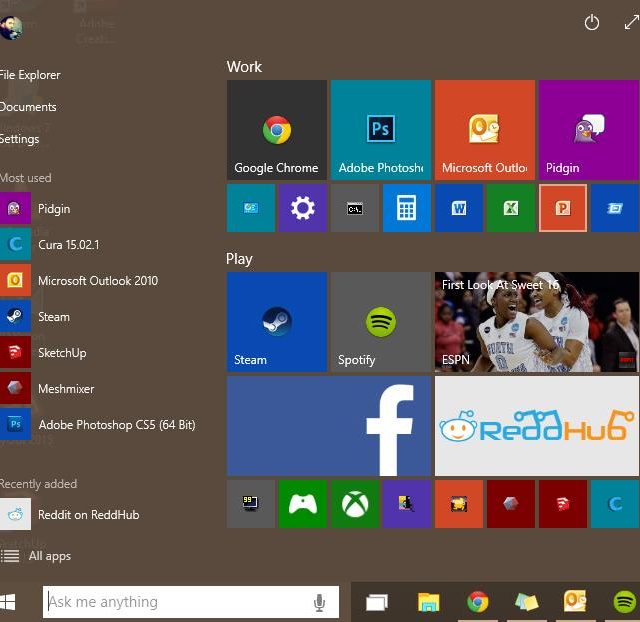This screenshot has height=622, width=640.
Task: Open the small Meshmixer tile in Play group
Action: pyautogui.click(x=511, y=504)
